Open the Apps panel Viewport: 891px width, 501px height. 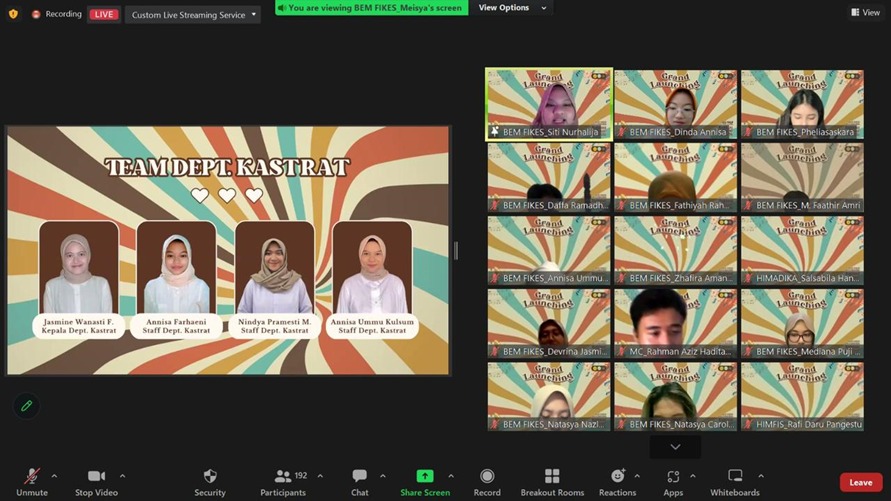[673, 477]
